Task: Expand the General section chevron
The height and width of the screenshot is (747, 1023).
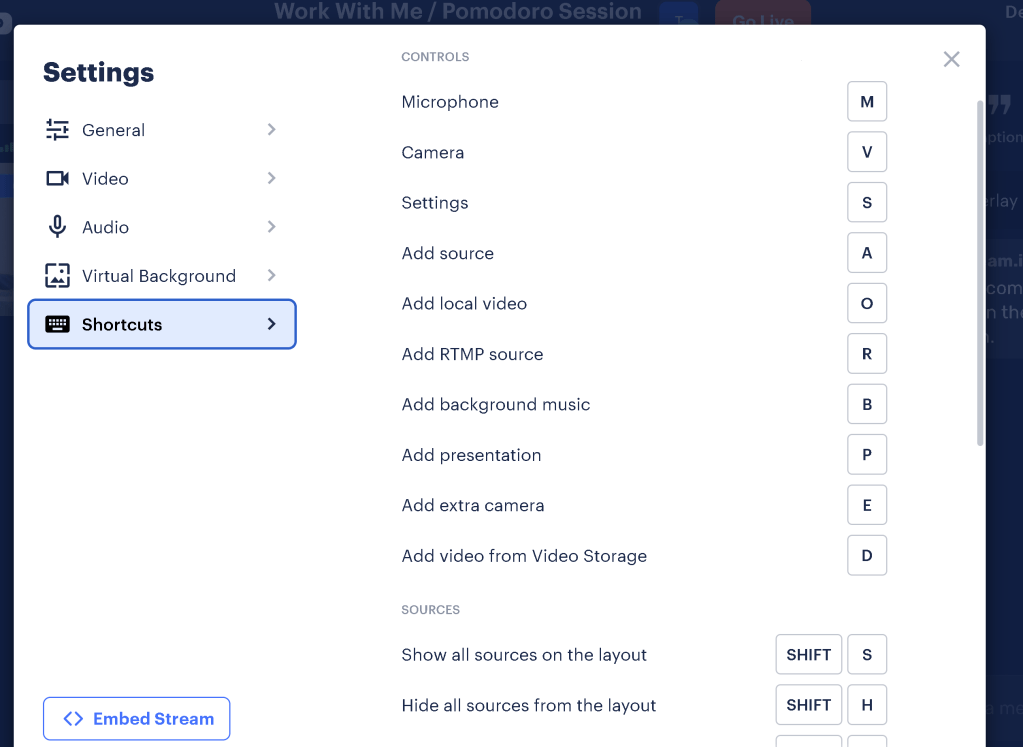Action: [x=271, y=130]
